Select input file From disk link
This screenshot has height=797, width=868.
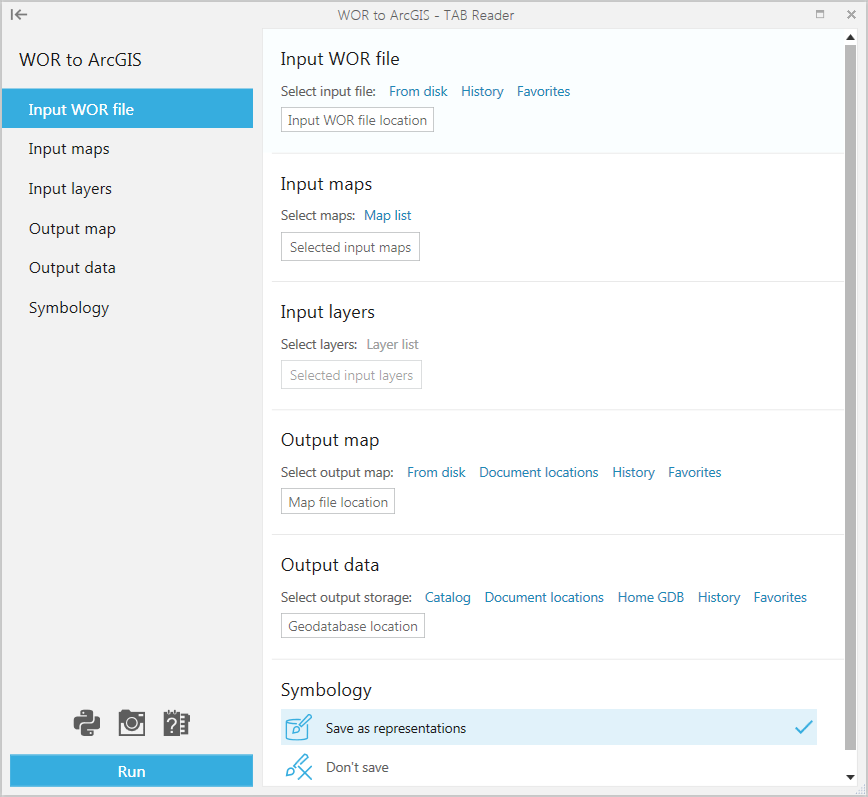click(418, 91)
